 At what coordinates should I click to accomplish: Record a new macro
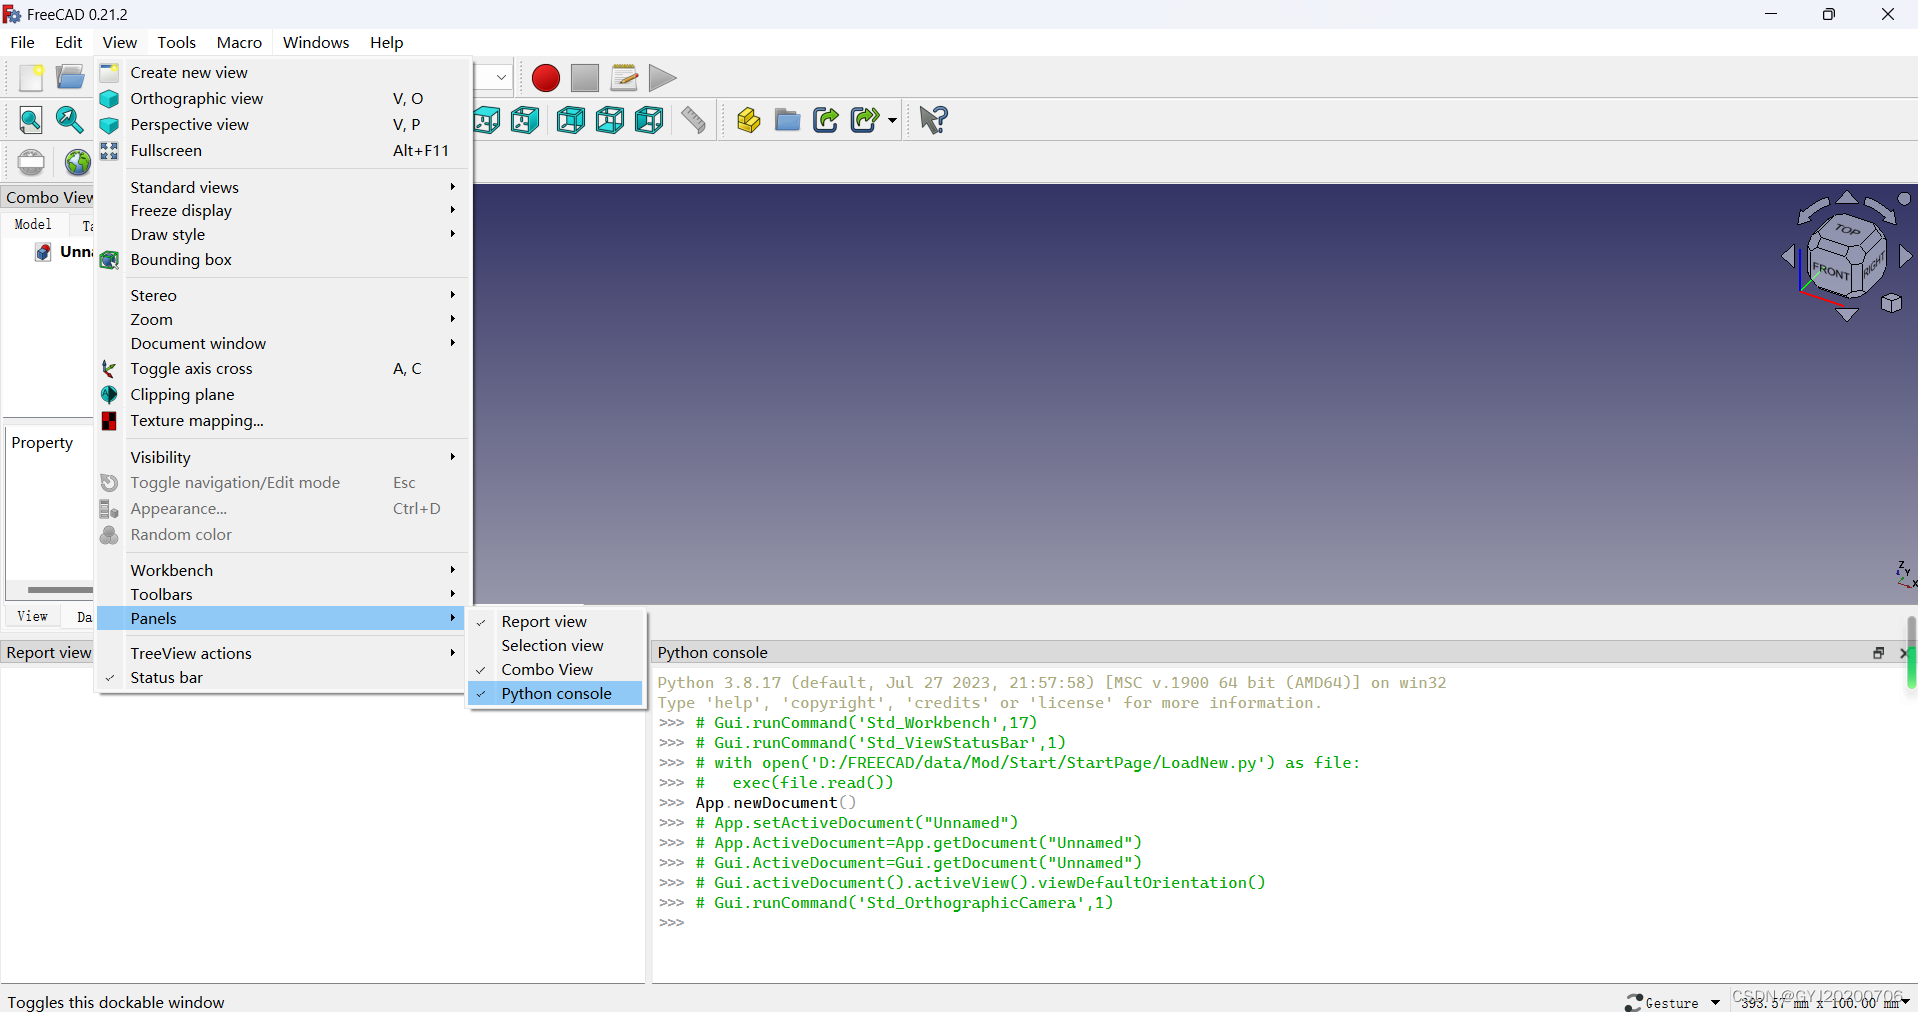545,78
